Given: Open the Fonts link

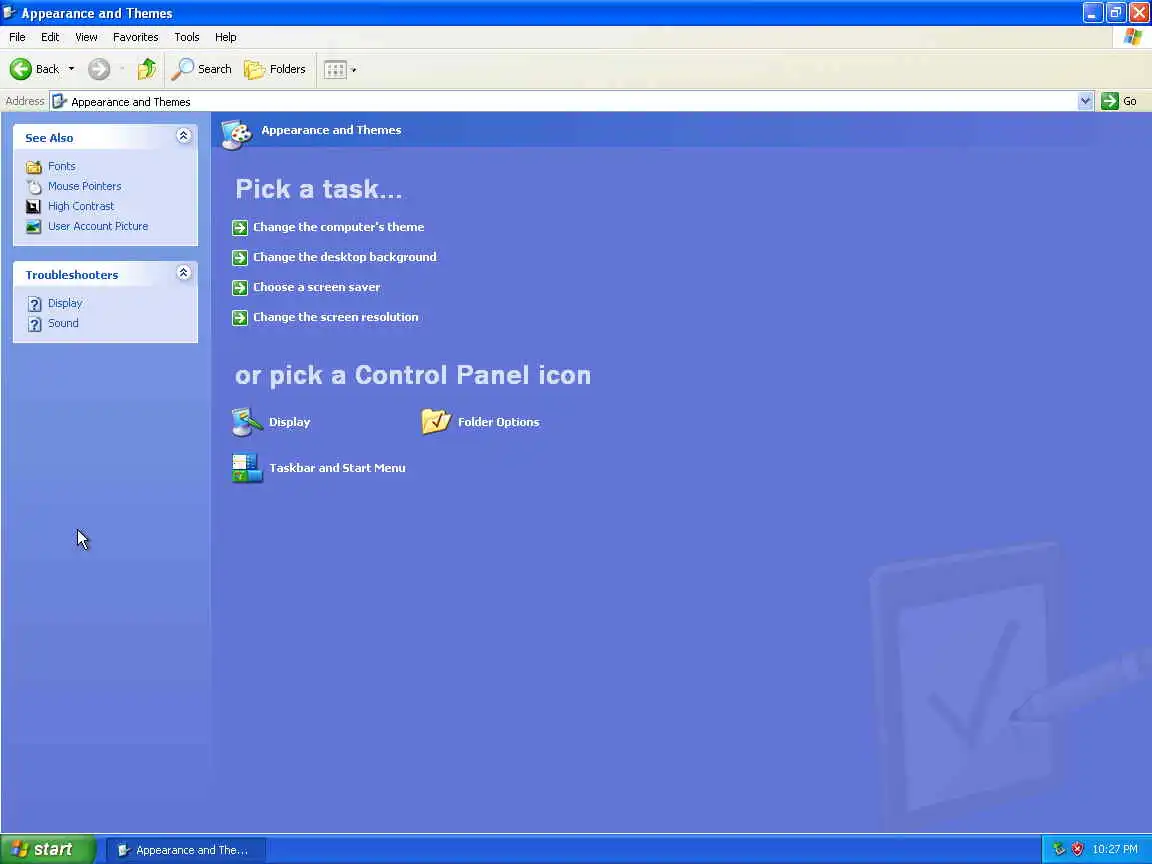Looking at the screenshot, I should tap(62, 166).
